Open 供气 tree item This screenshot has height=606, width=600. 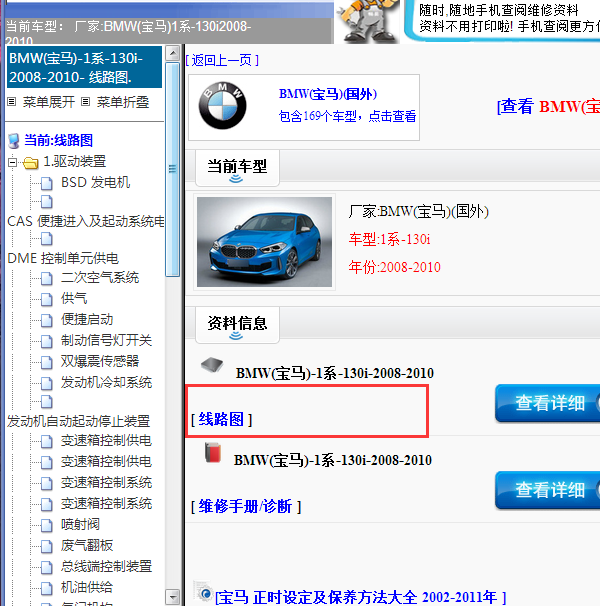pyautogui.click(x=74, y=298)
